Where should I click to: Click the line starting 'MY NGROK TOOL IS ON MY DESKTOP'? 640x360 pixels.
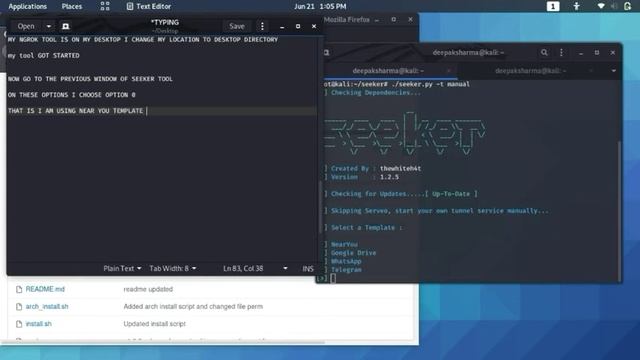pyautogui.click(x=142, y=40)
